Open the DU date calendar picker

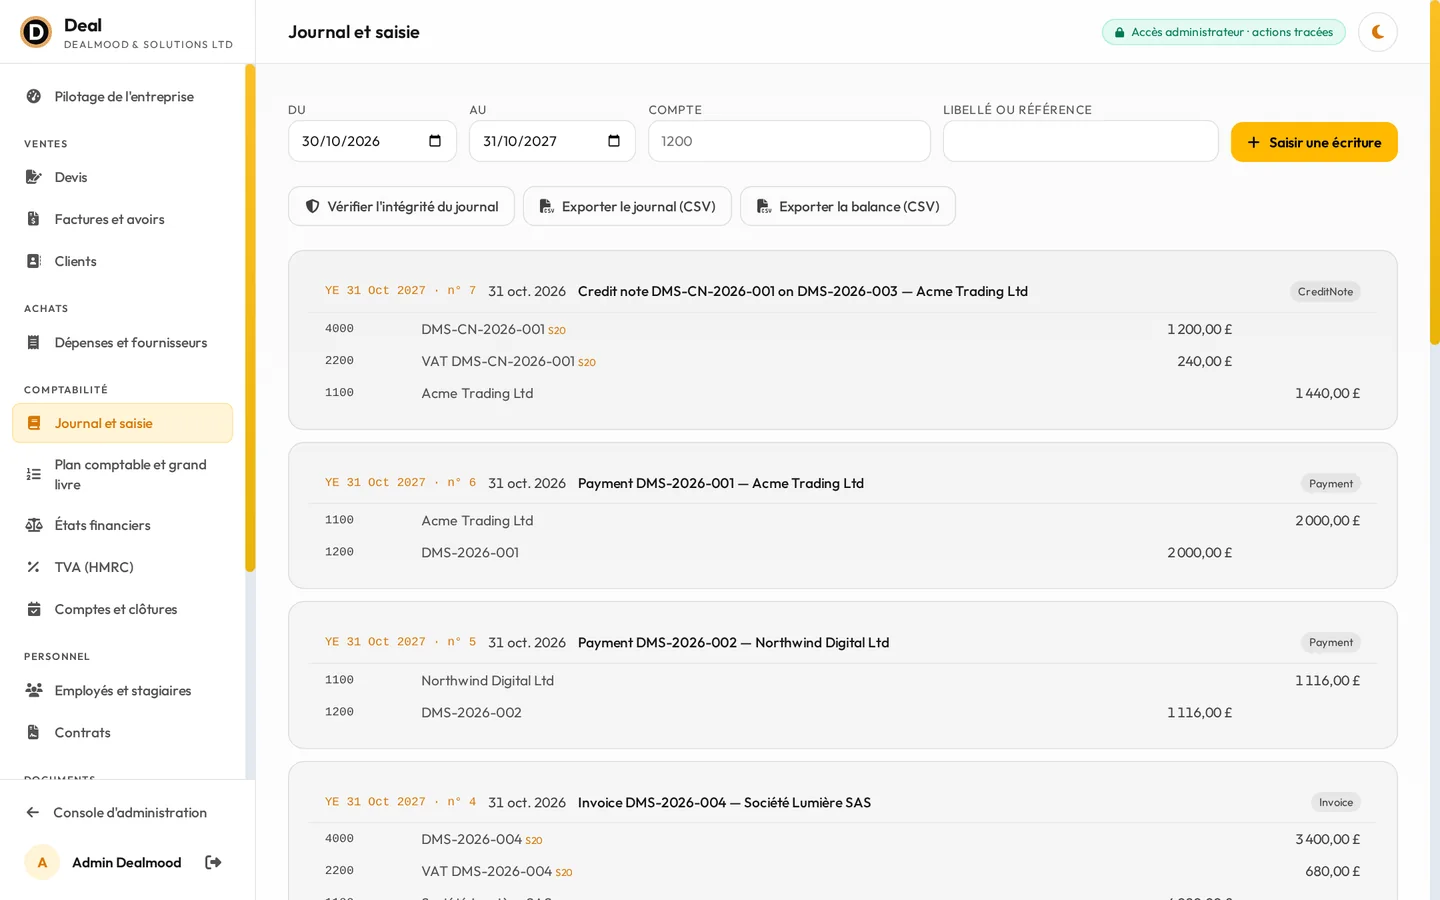point(435,141)
